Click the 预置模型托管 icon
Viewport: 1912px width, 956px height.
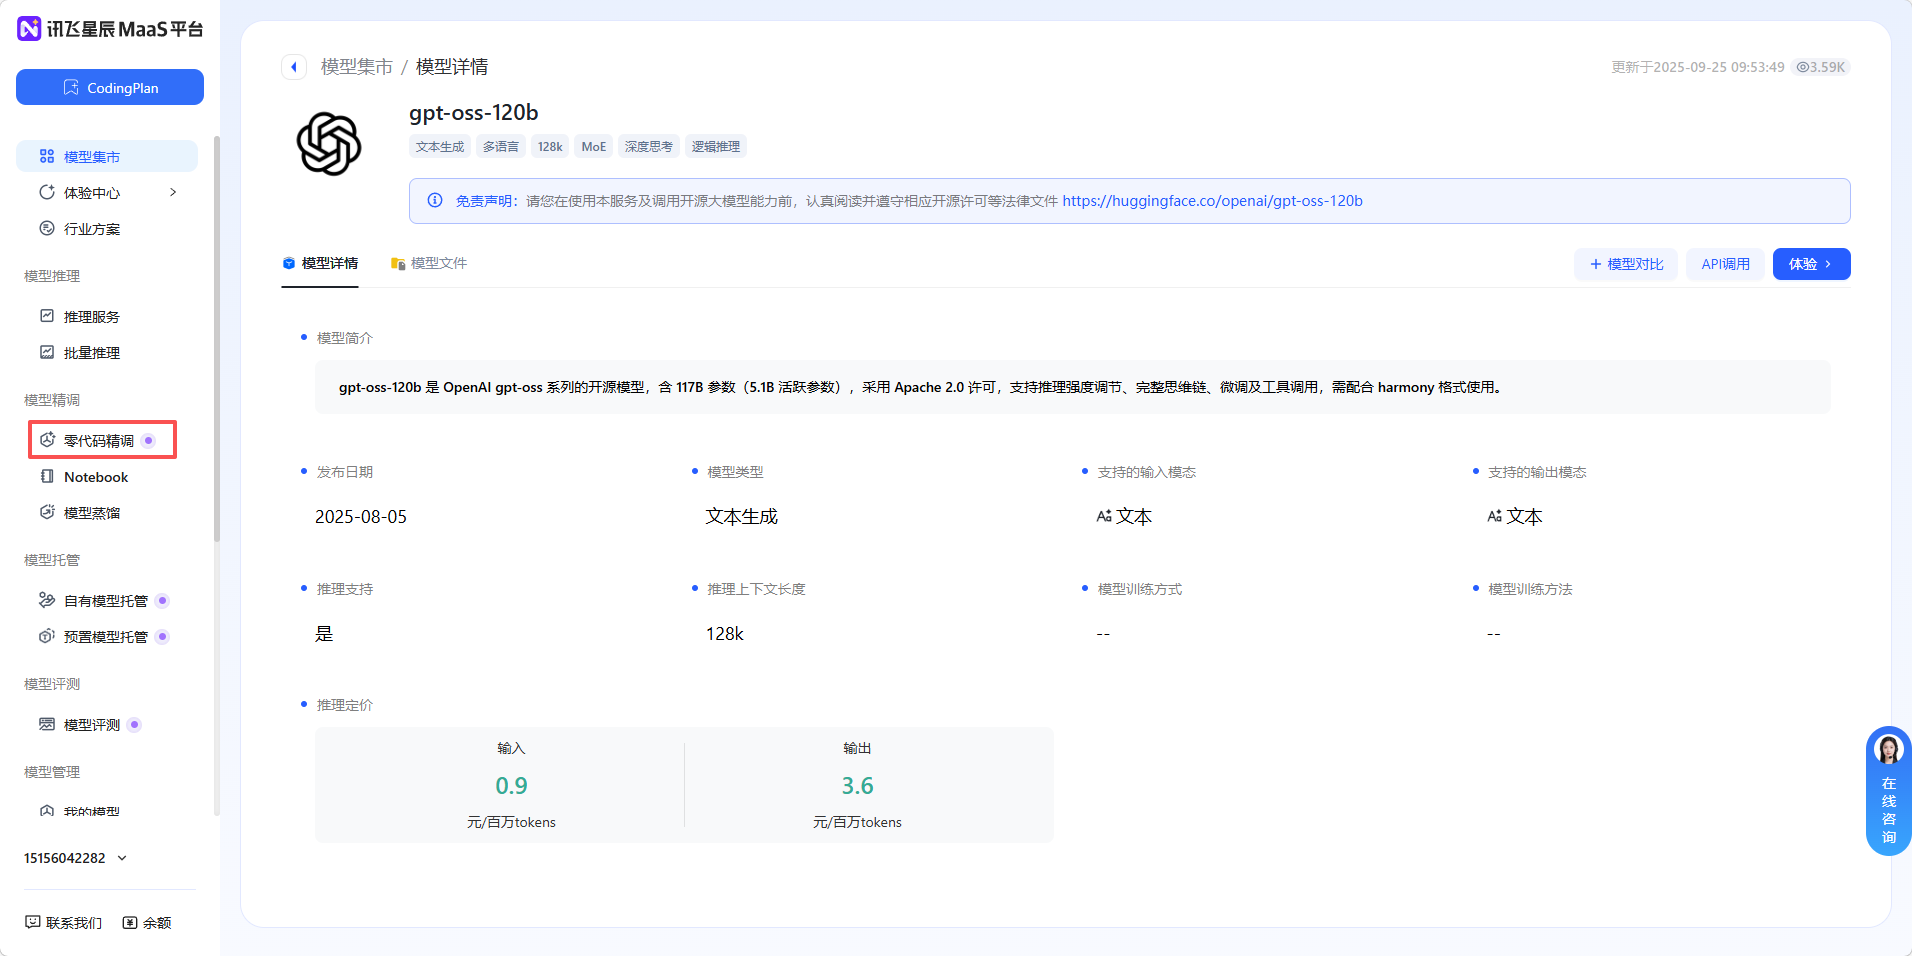click(47, 636)
